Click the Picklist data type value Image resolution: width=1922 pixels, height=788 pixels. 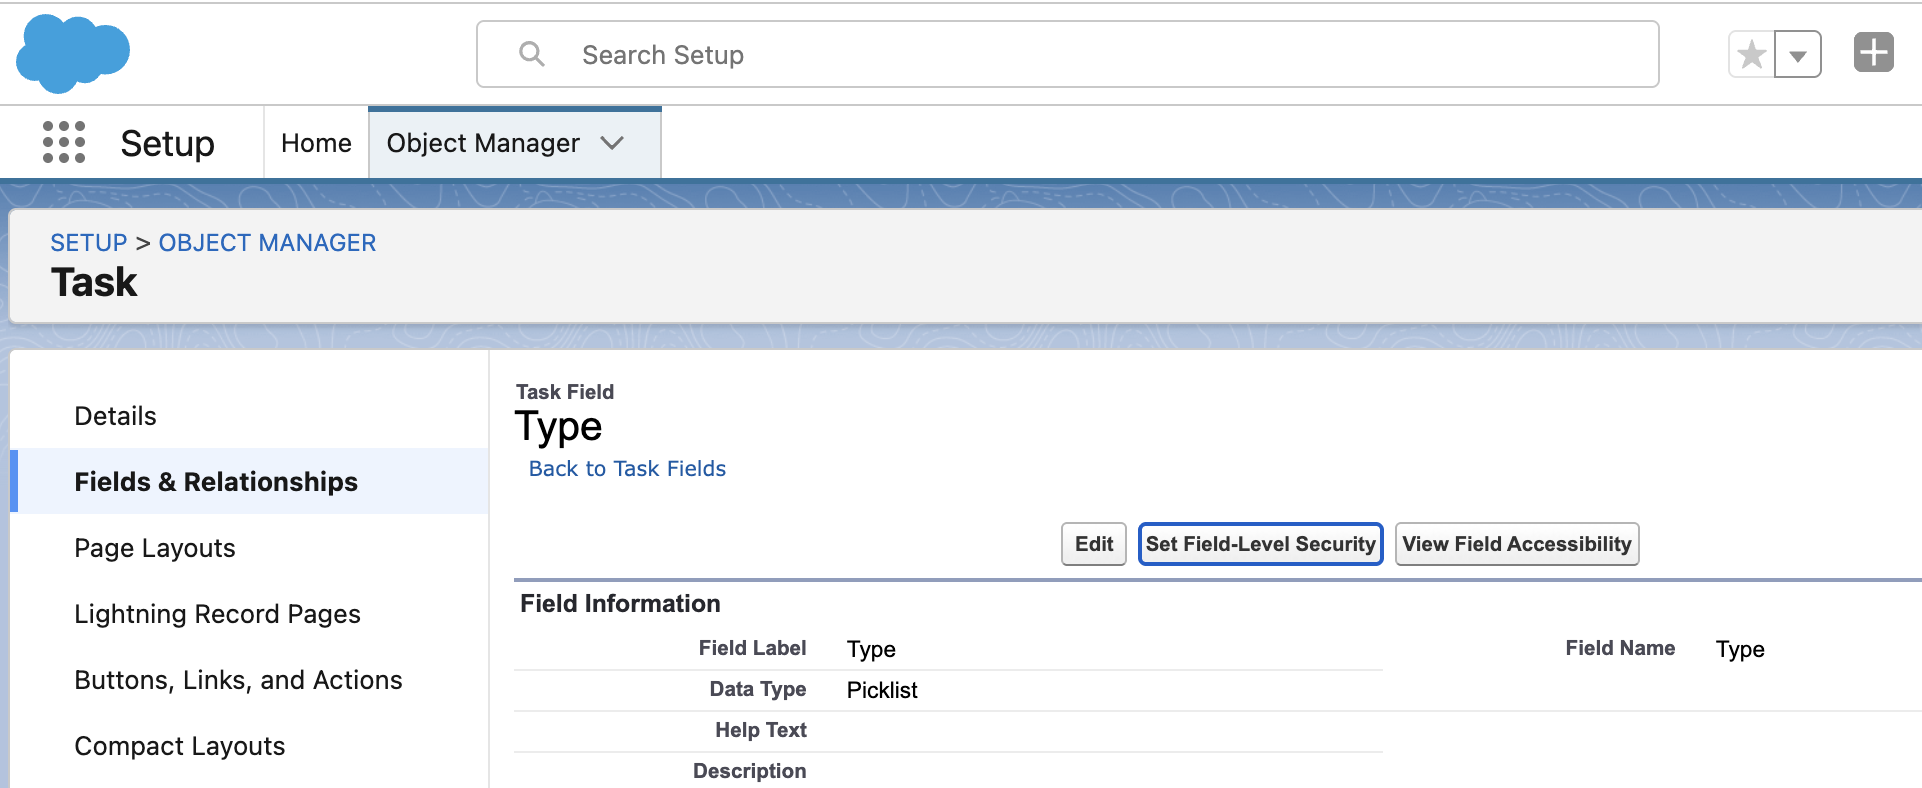(882, 690)
